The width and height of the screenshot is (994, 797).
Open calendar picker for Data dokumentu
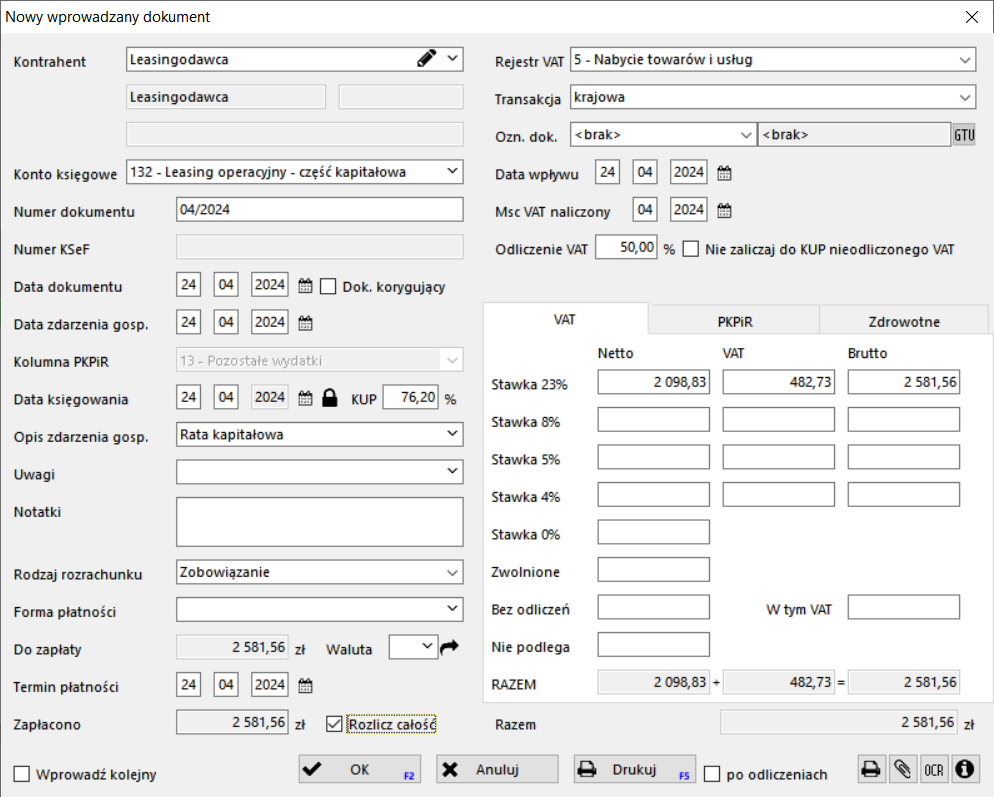307,286
